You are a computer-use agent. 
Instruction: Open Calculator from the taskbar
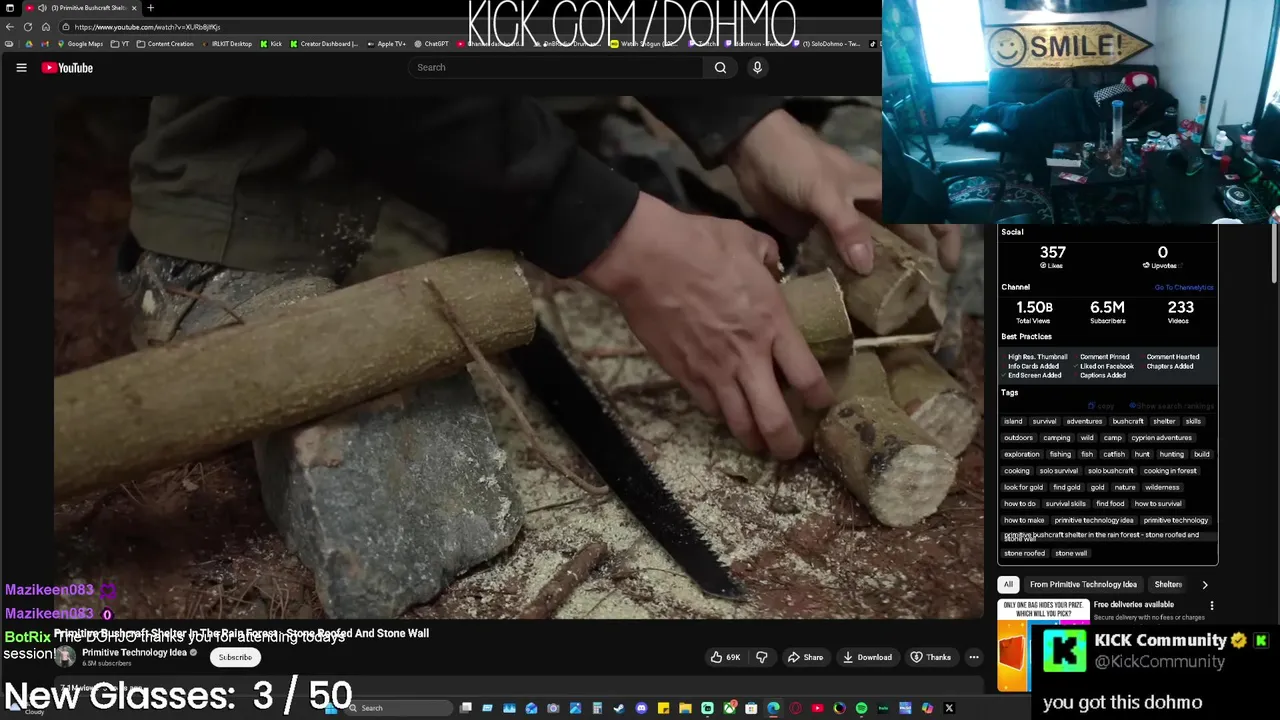point(597,708)
